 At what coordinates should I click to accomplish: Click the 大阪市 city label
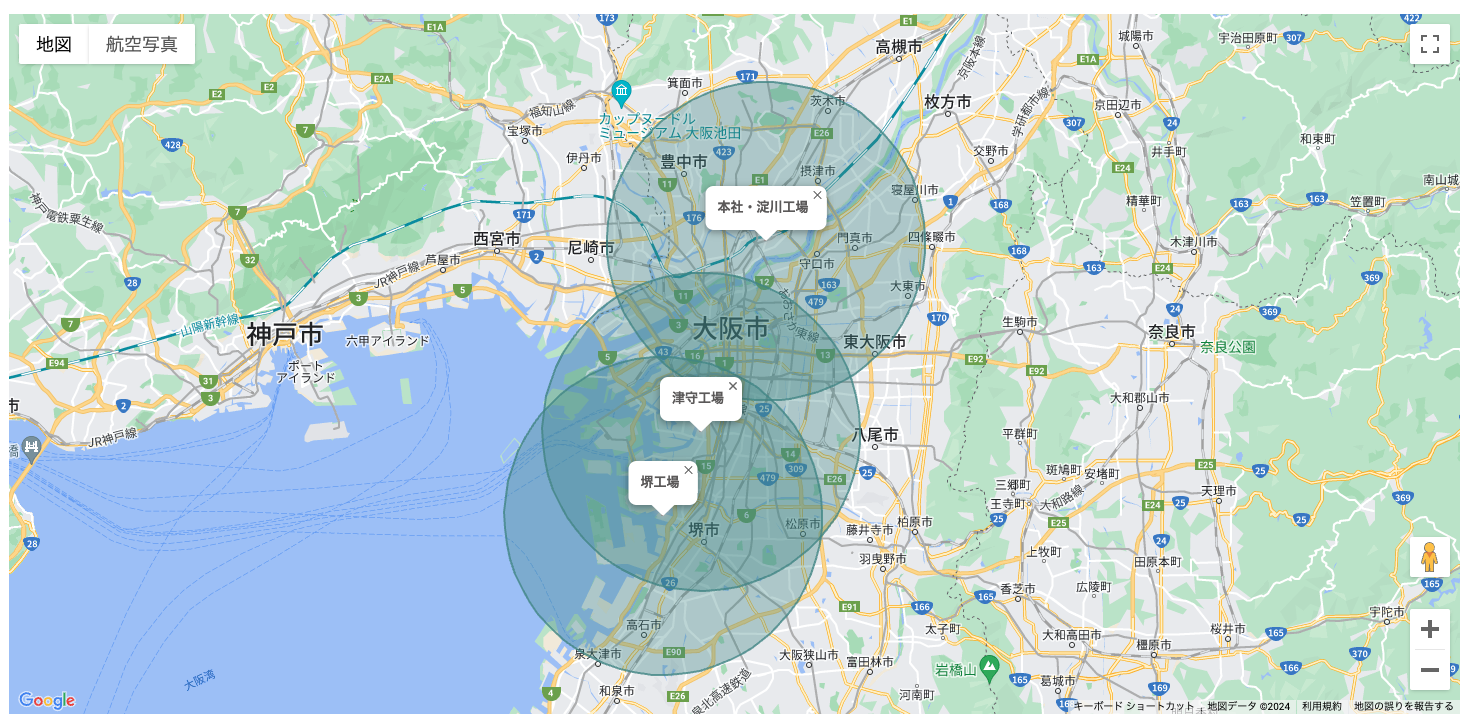coord(731,328)
